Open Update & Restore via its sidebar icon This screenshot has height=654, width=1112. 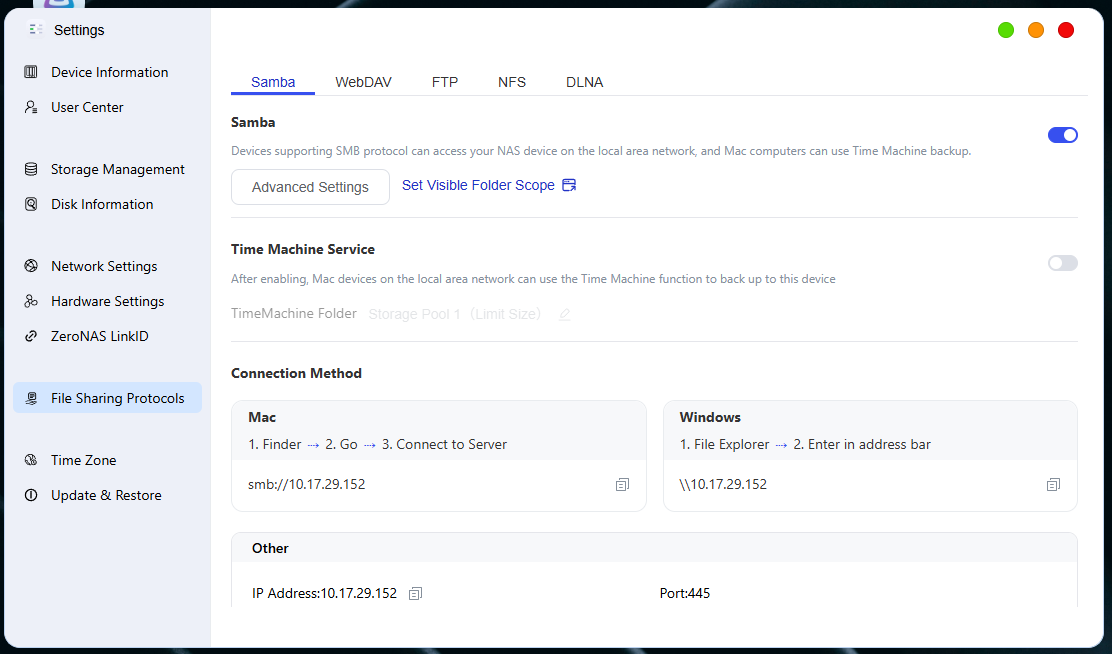point(31,495)
